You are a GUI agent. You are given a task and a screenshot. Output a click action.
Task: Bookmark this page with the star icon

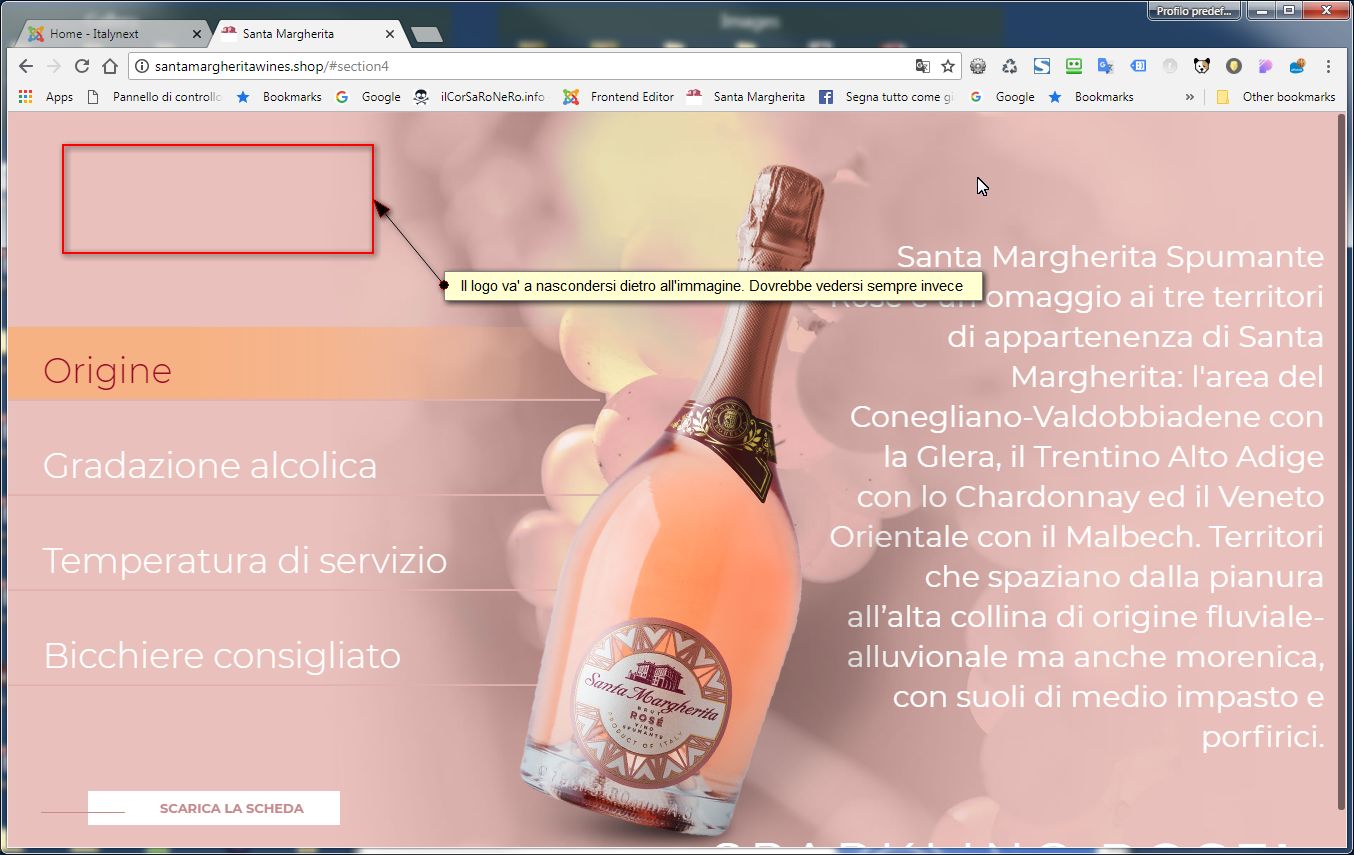(947, 66)
